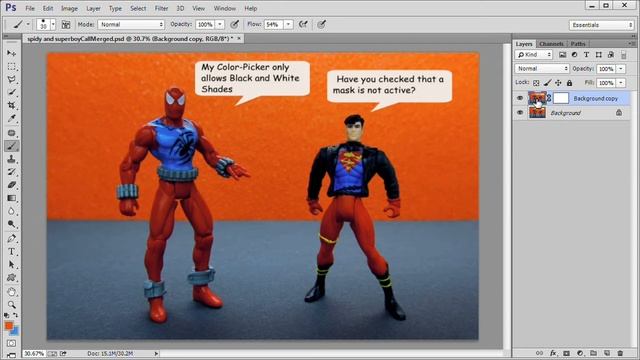The image size is (640, 360).
Task: Select the Blur tool
Action: click(x=11, y=211)
